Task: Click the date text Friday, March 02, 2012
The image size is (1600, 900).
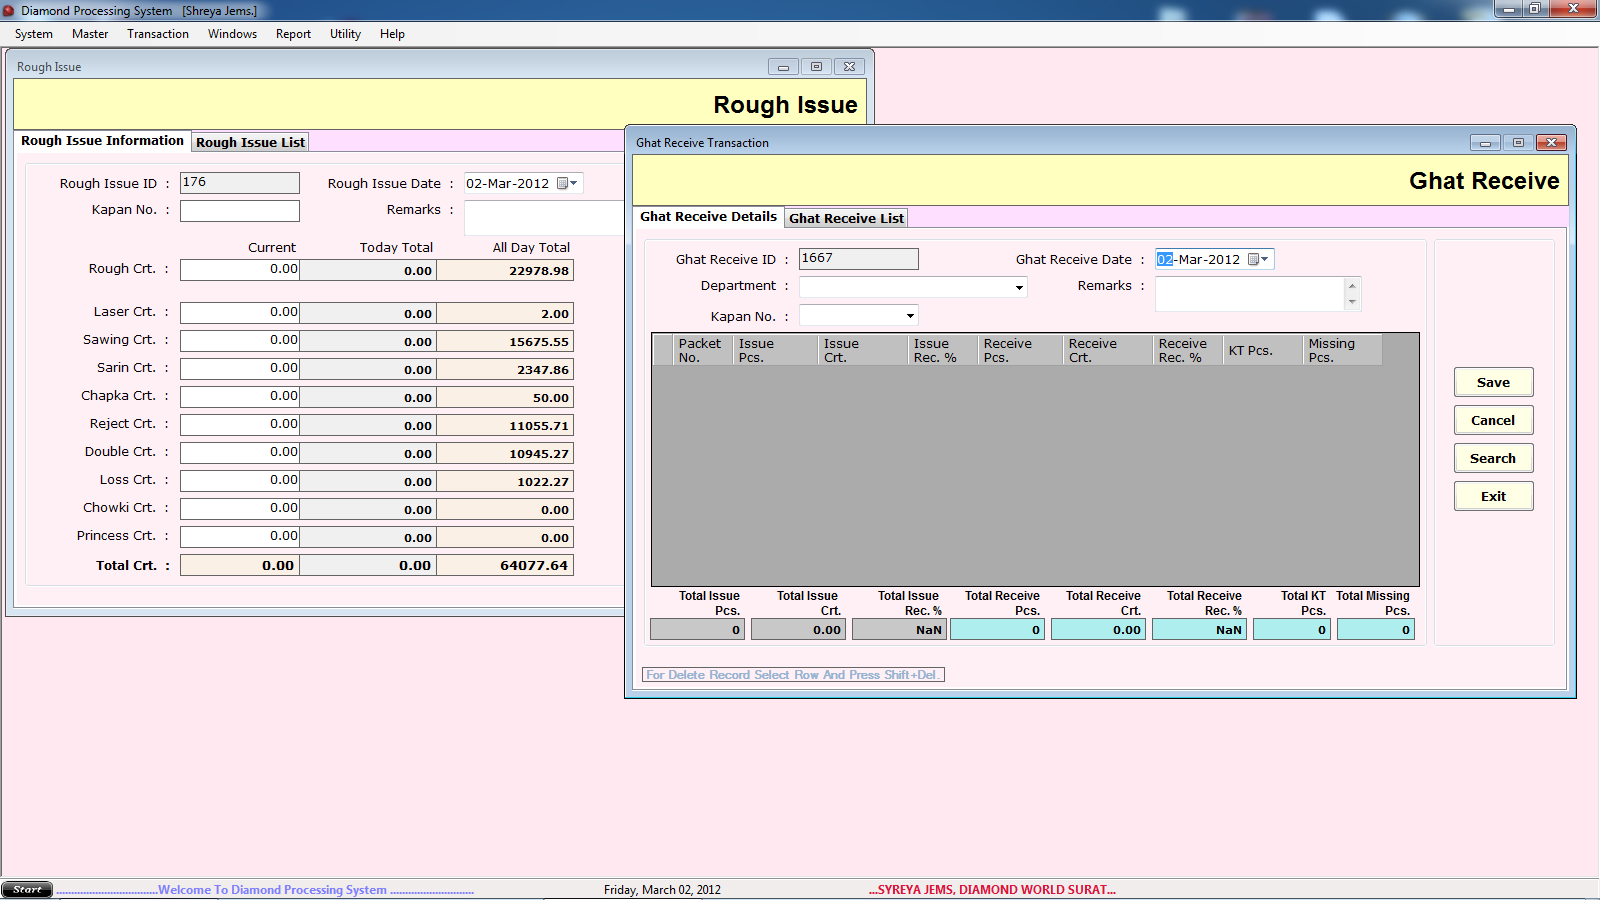Action: pos(662,889)
